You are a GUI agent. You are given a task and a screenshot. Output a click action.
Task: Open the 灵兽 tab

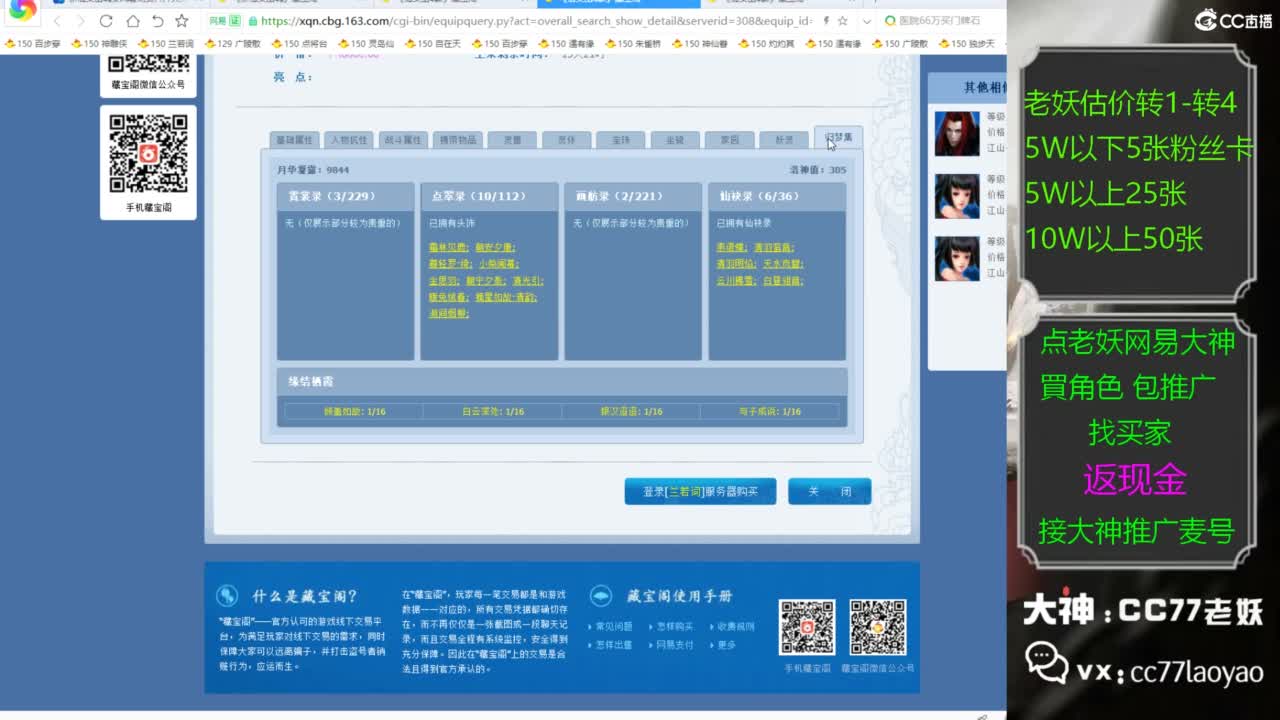pyautogui.click(x=512, y=140)
